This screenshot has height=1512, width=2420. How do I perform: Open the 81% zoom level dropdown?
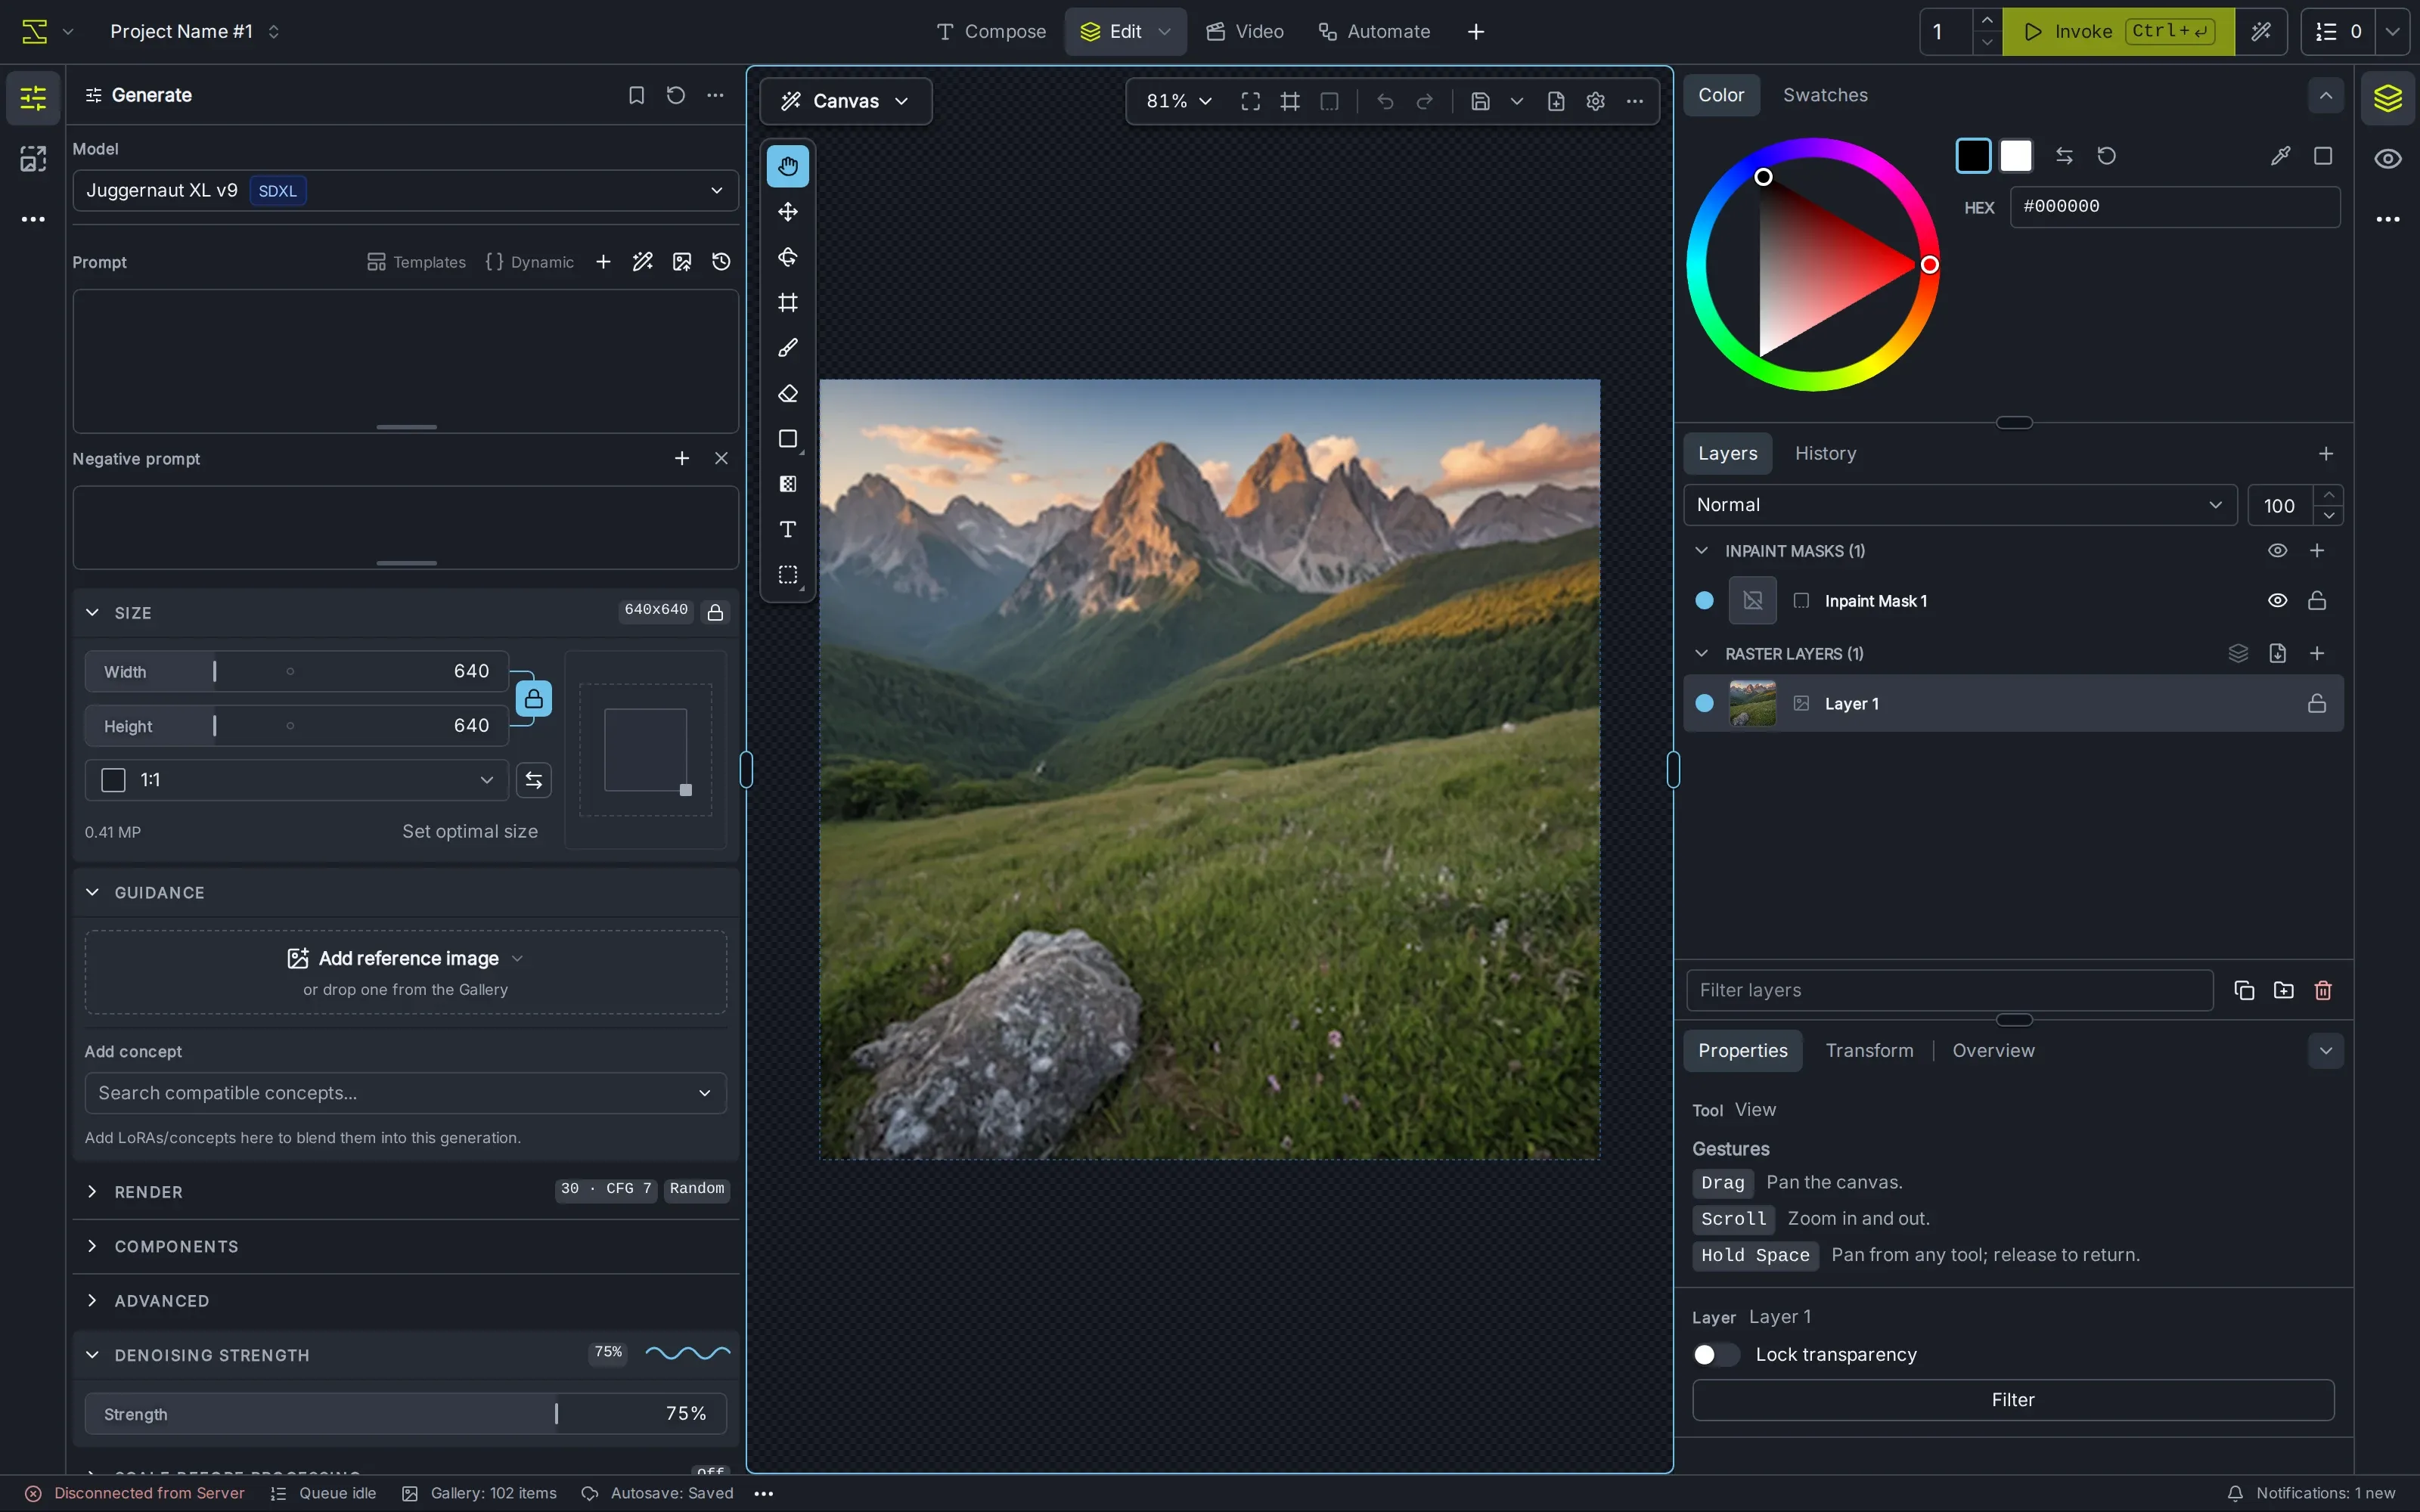coord(1179,101)
